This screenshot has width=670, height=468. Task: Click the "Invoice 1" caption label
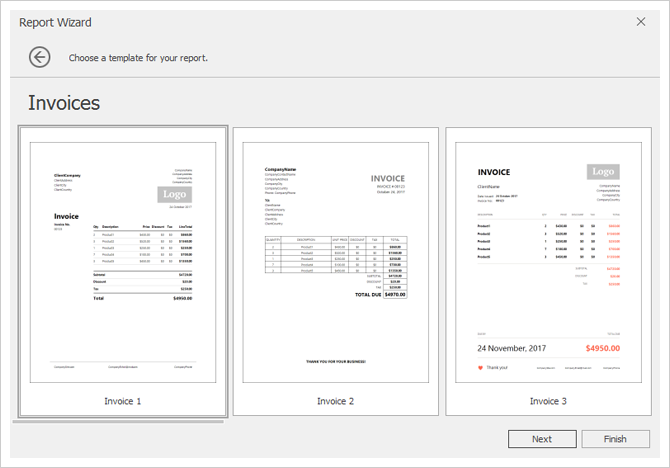(123, 401)
